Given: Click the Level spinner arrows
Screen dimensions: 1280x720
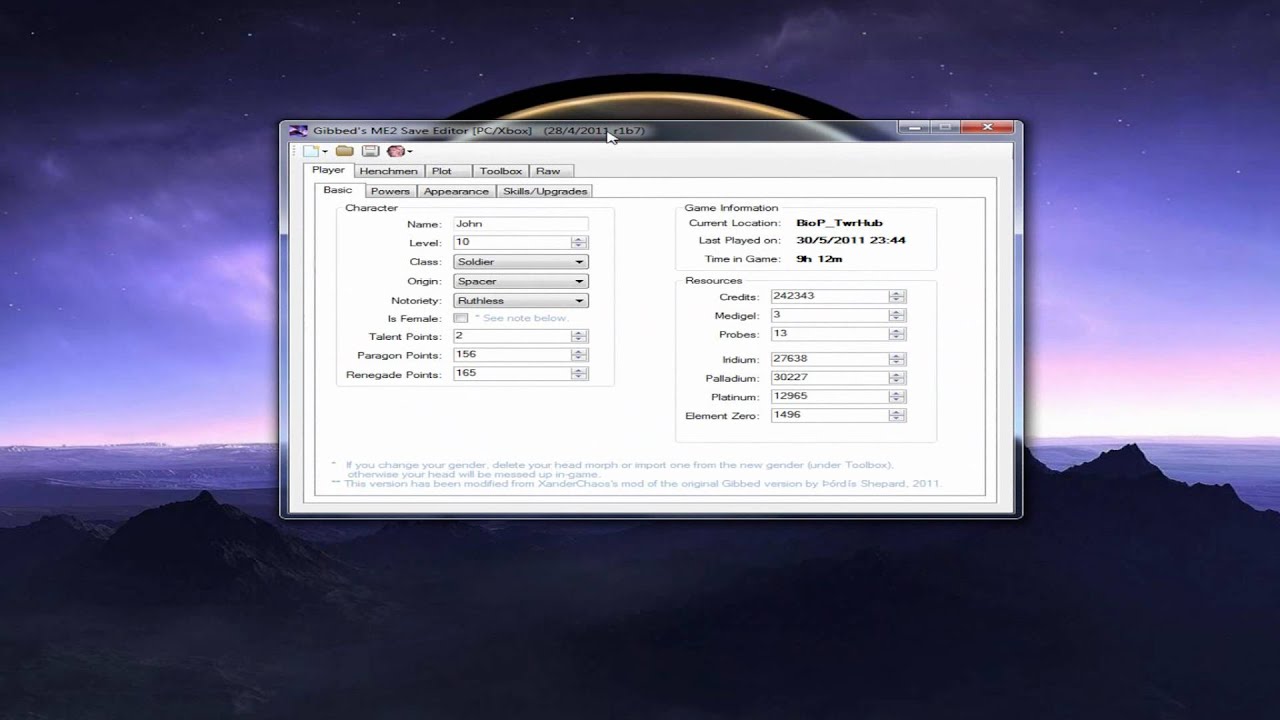Looking at the screenshot, I should point(579,242).
